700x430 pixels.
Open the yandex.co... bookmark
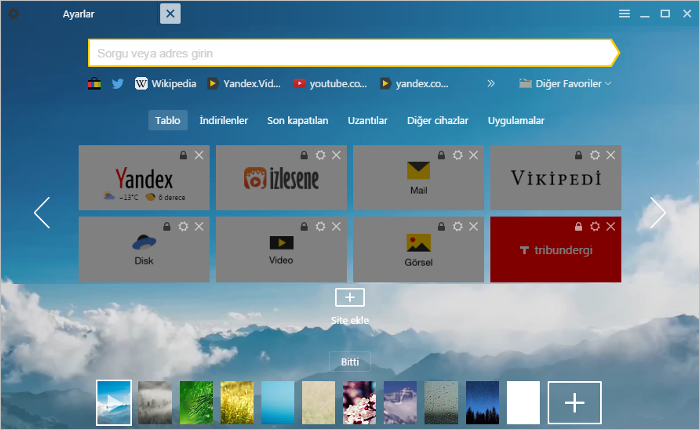coord(414,83)
